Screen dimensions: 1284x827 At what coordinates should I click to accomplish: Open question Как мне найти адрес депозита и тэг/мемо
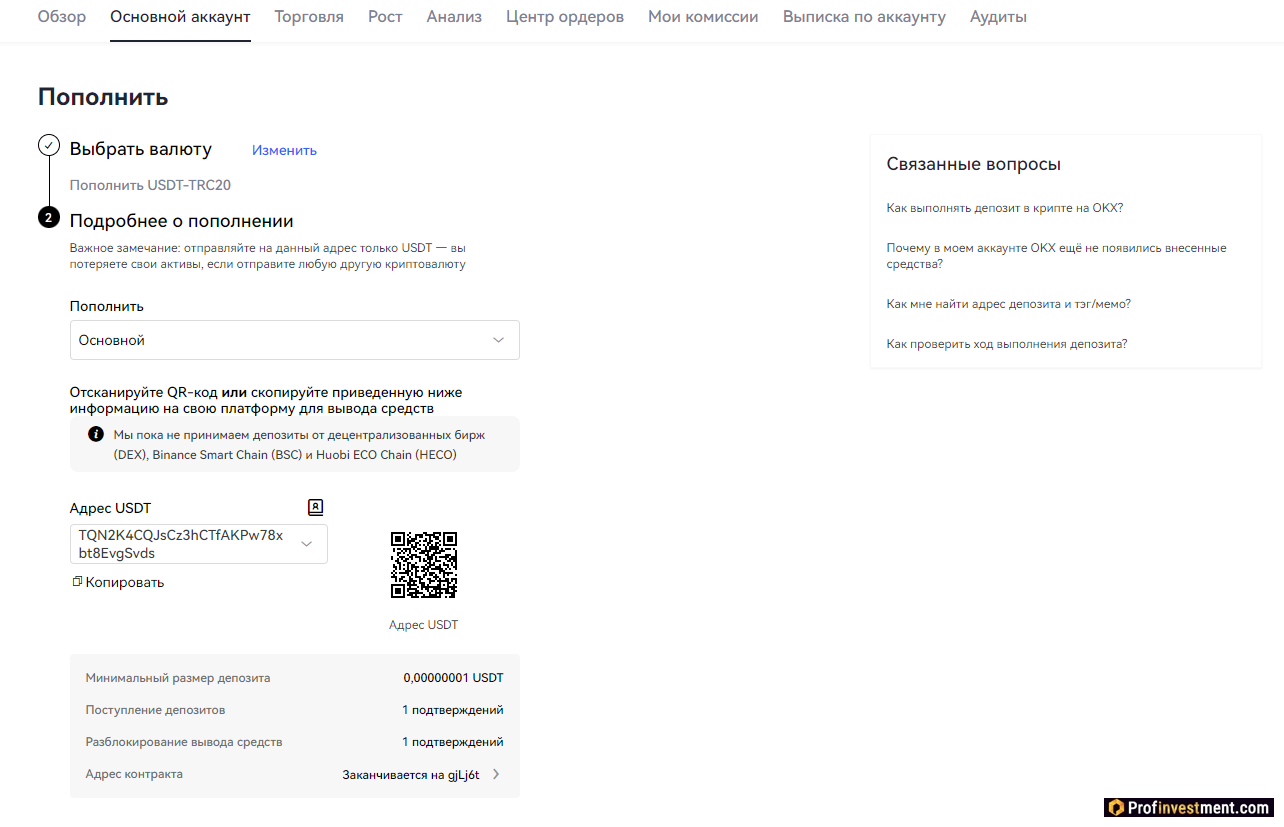(x=1009, y=304)
